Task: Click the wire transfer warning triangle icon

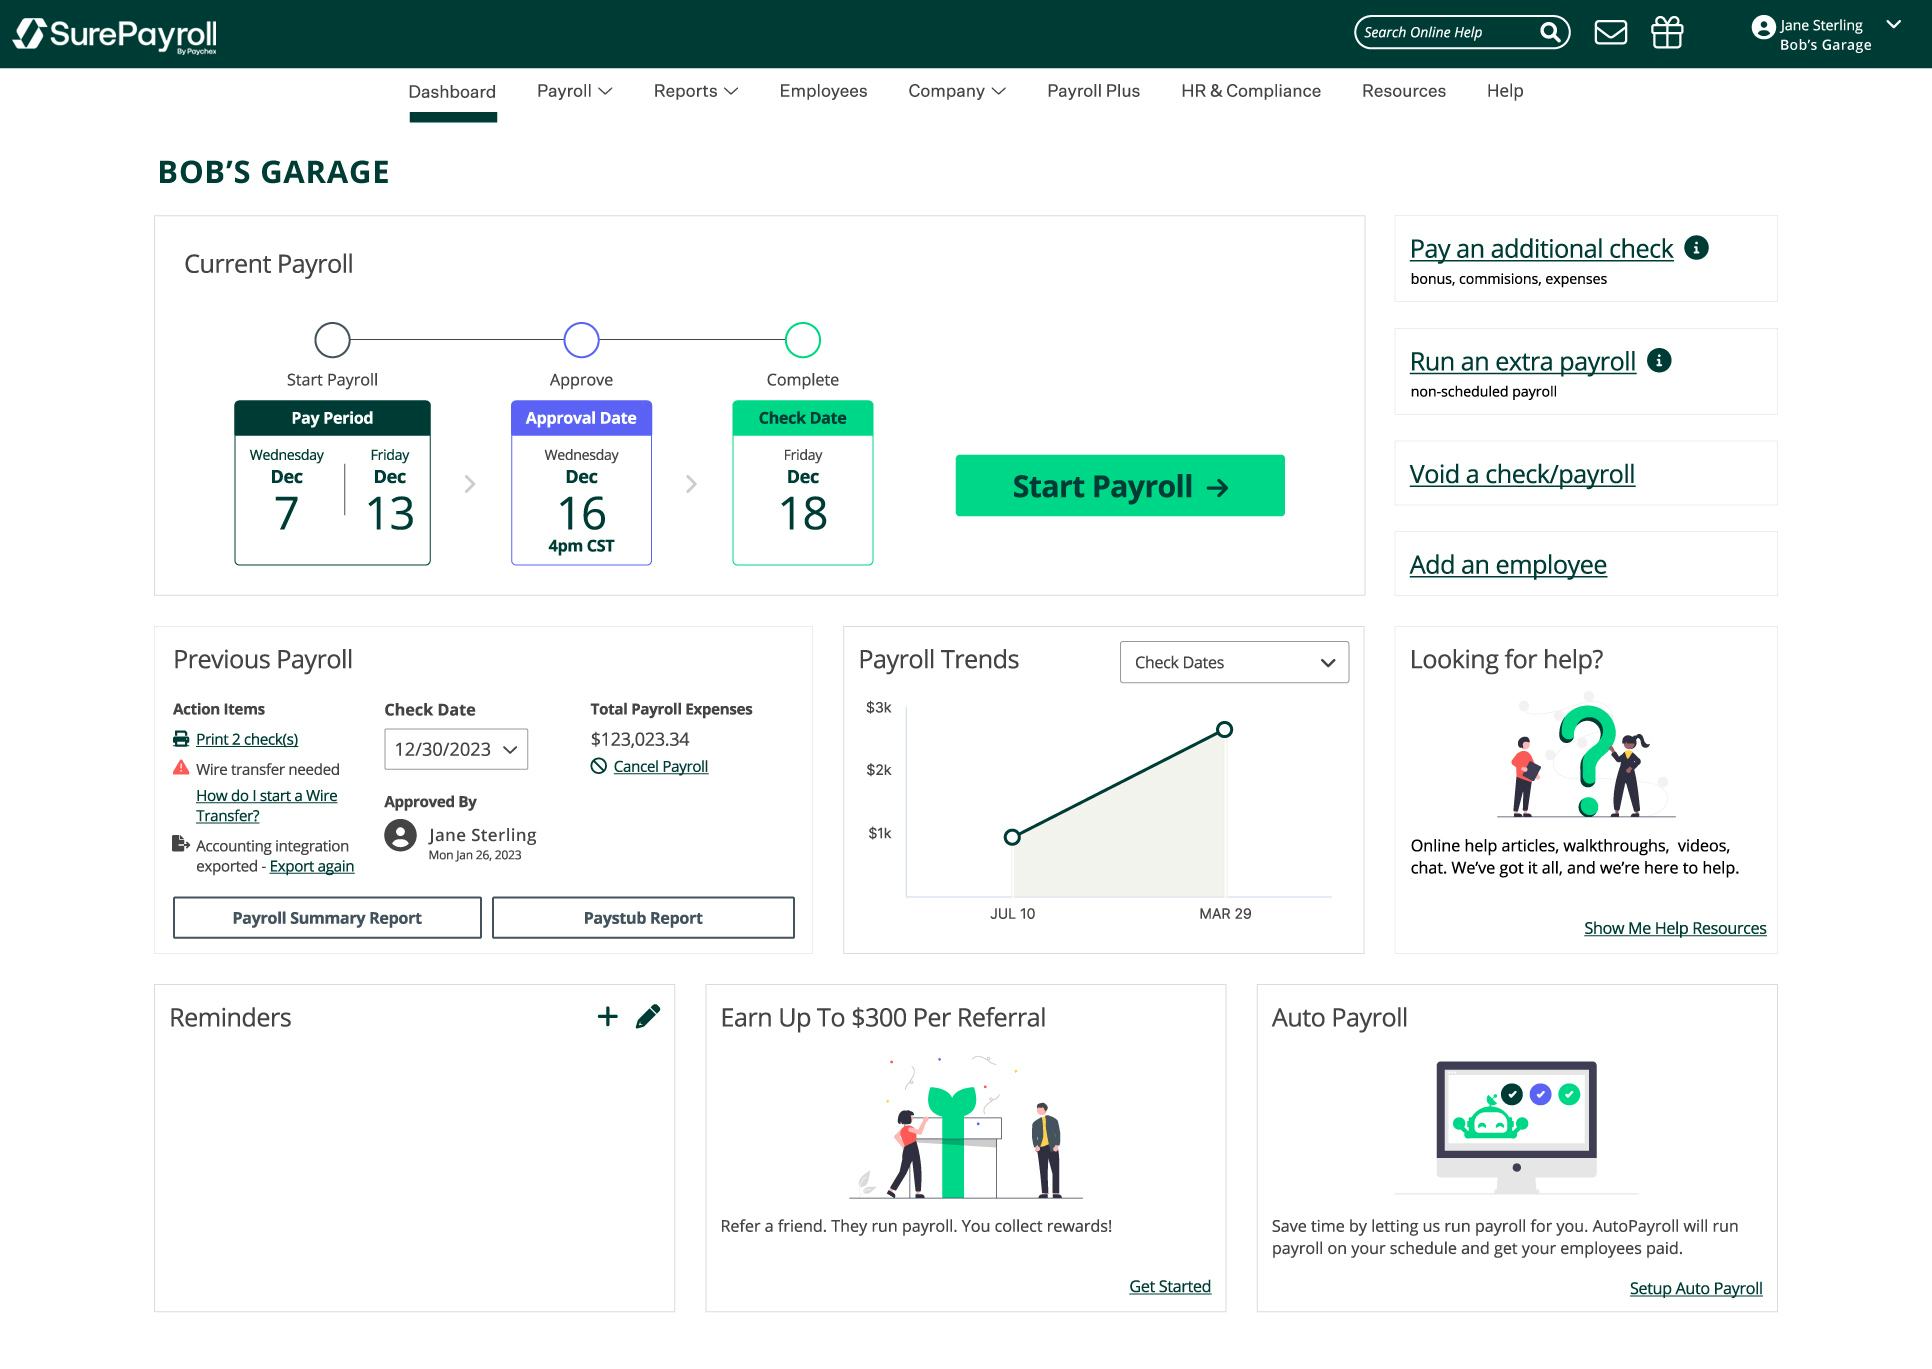Action: 181,768
